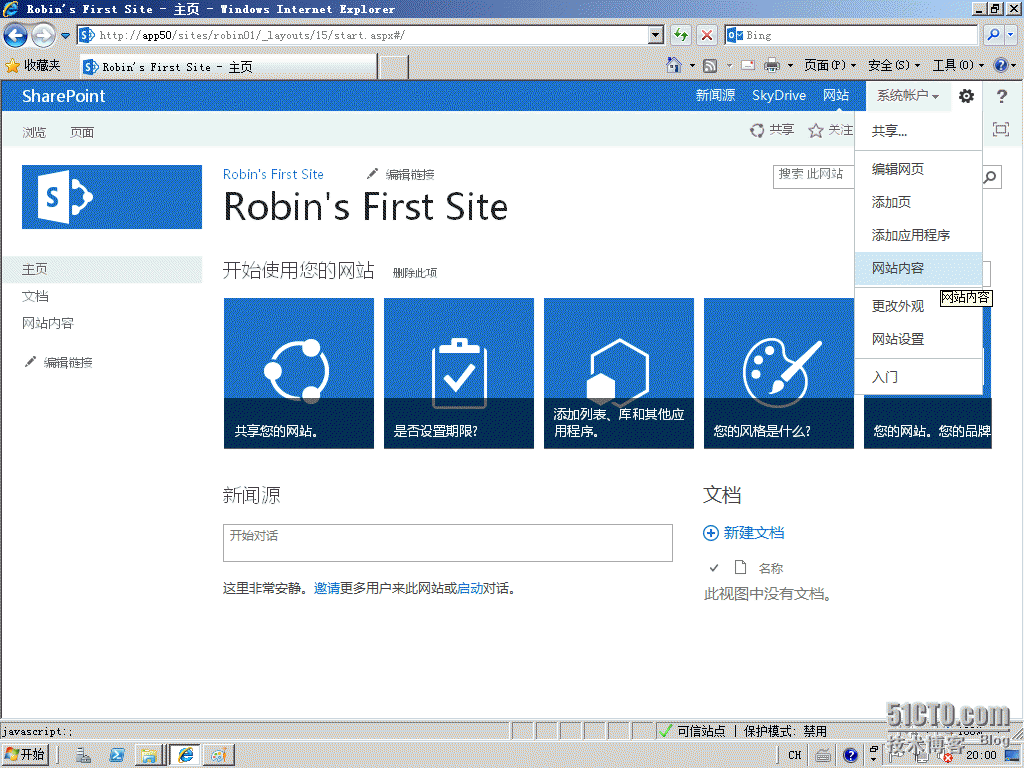Click the SharePoint site logo

click(112, 197)
